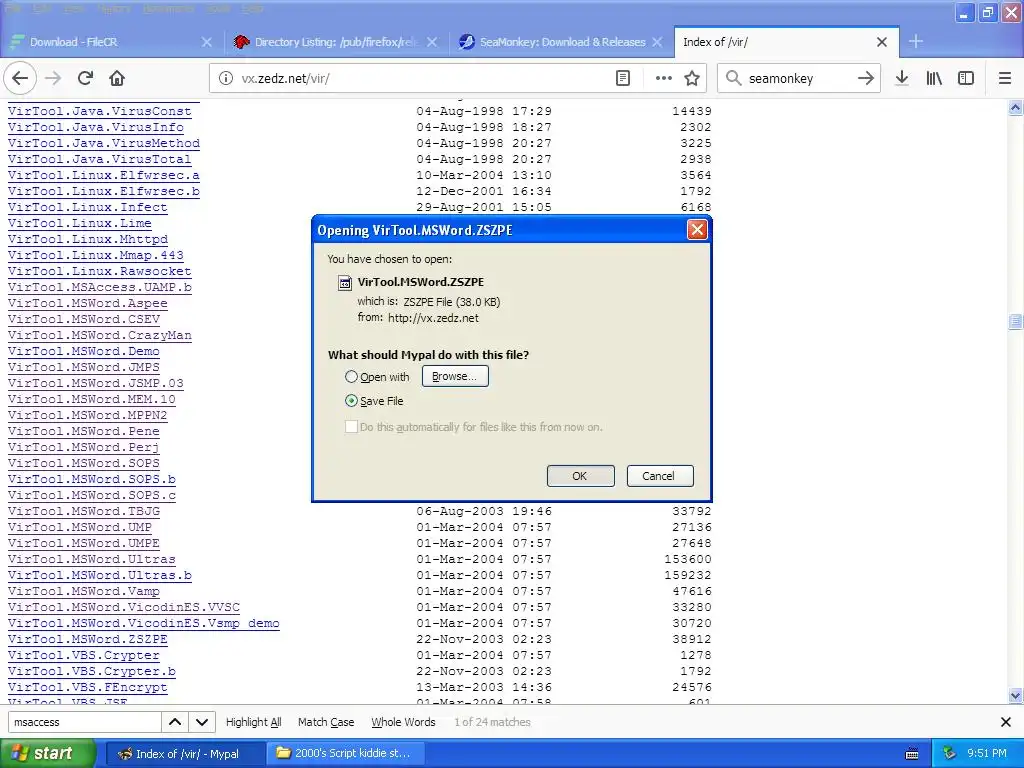Open the hamburger application menu
The height and width of the screenshot is (768, 1024).
1005,78
